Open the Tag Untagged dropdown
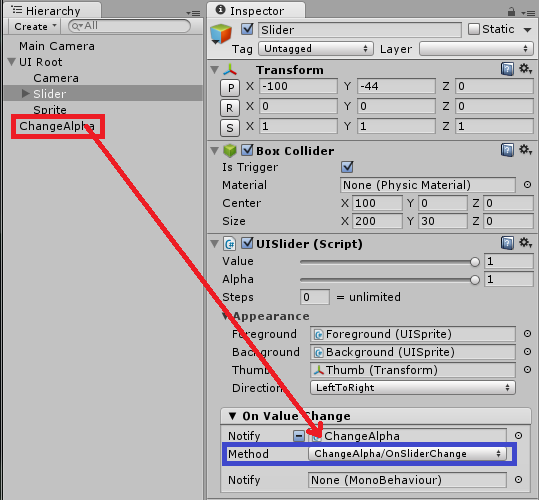539x500 pixels. point(316,49)
